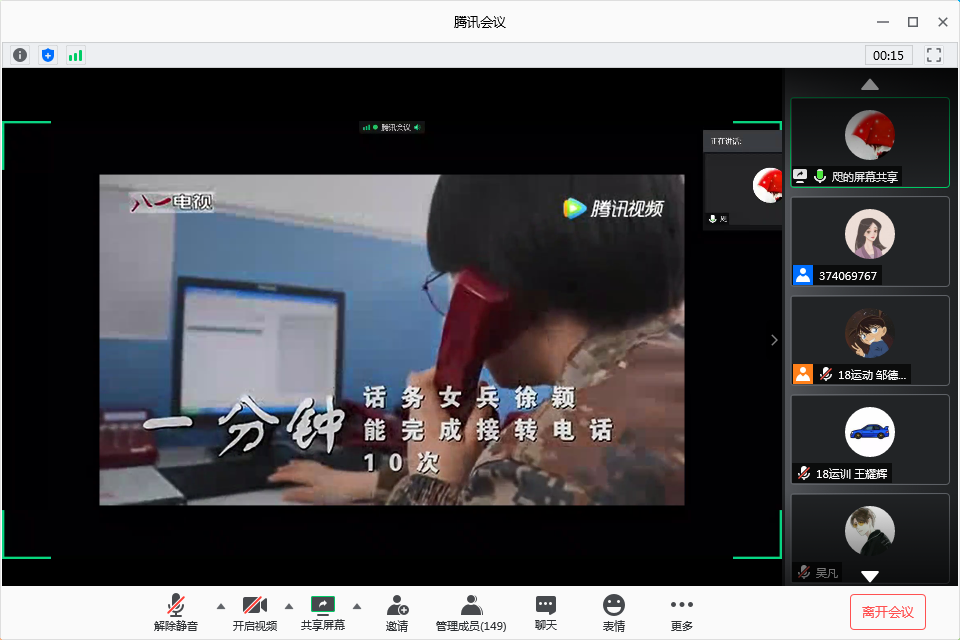Open the 更多 more options menu

(x=681, y=612)
